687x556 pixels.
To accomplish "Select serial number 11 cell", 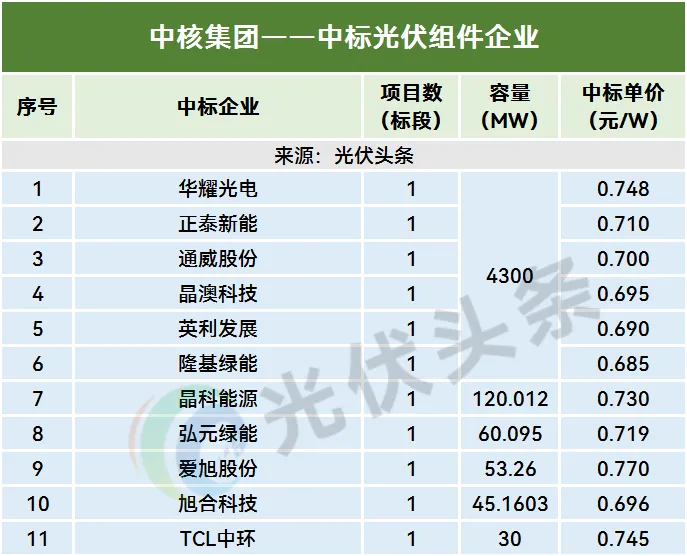I will click(37, 538).
